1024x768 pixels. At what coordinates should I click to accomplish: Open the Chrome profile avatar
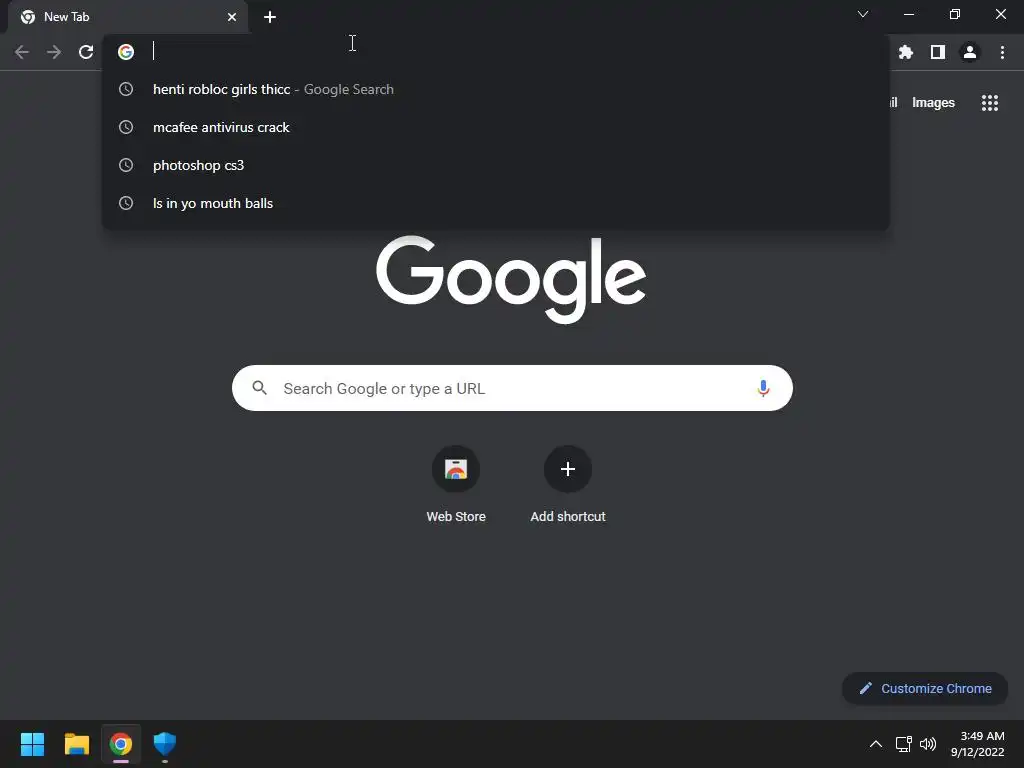coord(970,52)
